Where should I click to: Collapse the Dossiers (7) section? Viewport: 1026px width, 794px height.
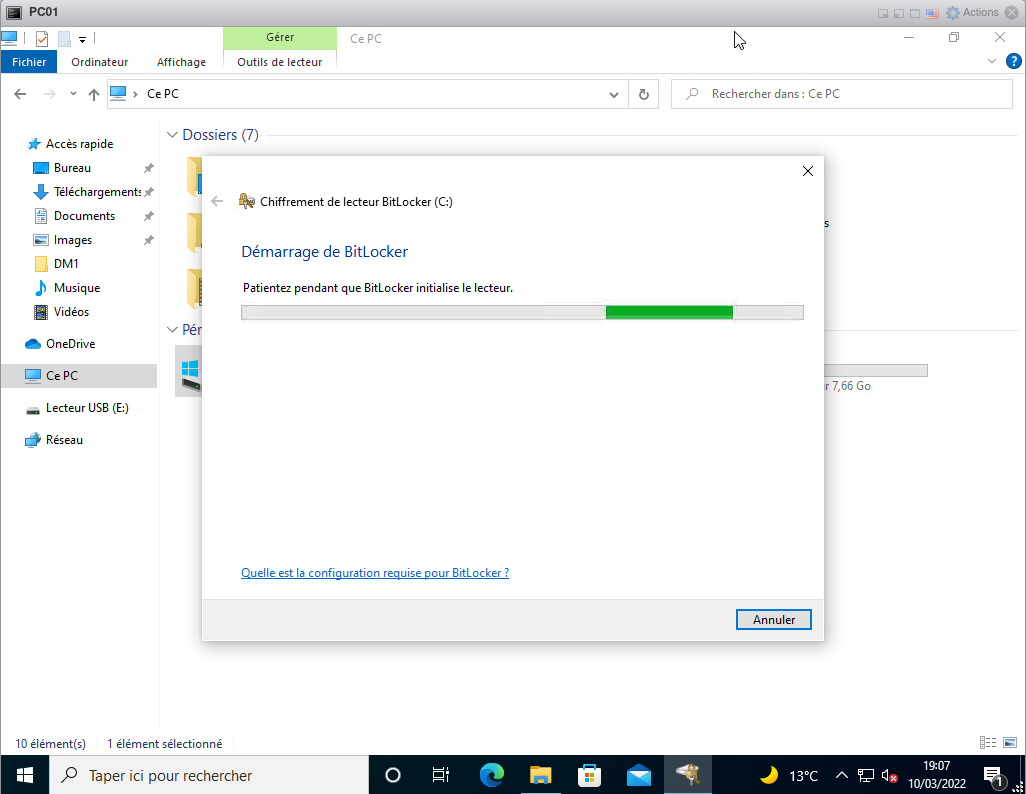click(x=173, y=135)
